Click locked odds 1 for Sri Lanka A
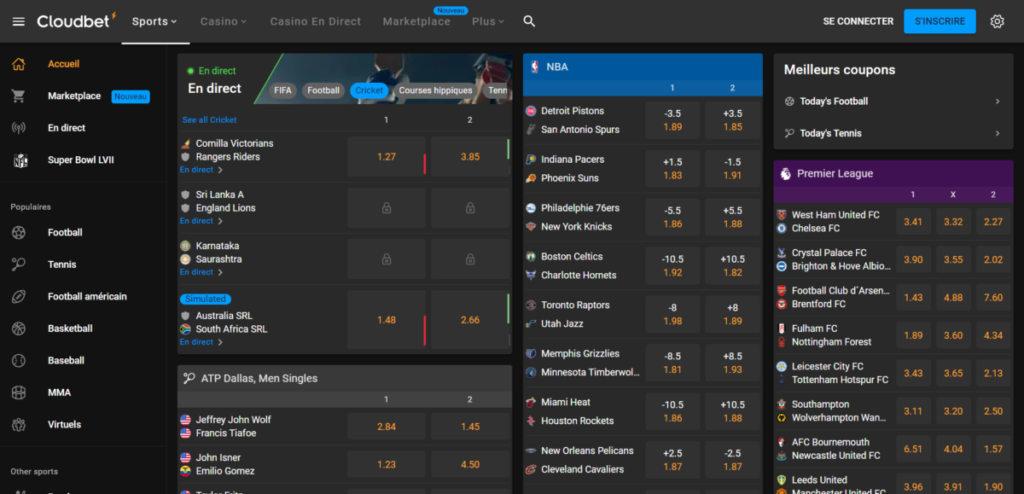The height and width of the screenshot is (494, 1024). point(386,208)
